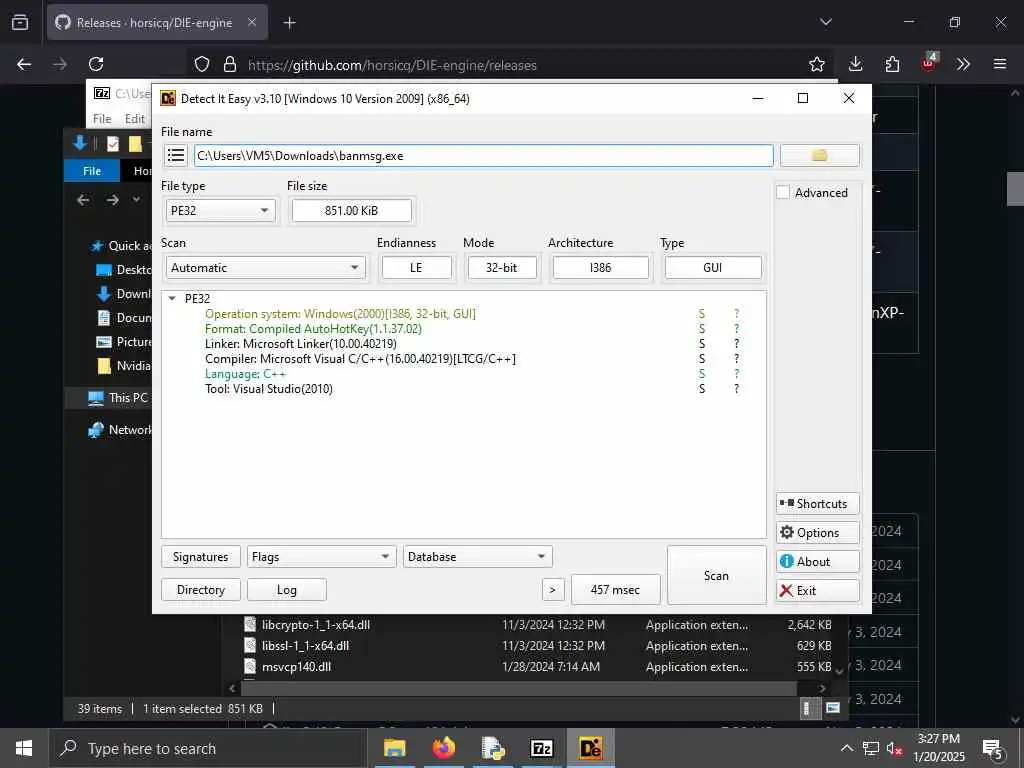Image resolution: width=1024 pixels, height=768 pixels.
Task: Collapse the PE32 tree node
Action: tap(172, 298)
